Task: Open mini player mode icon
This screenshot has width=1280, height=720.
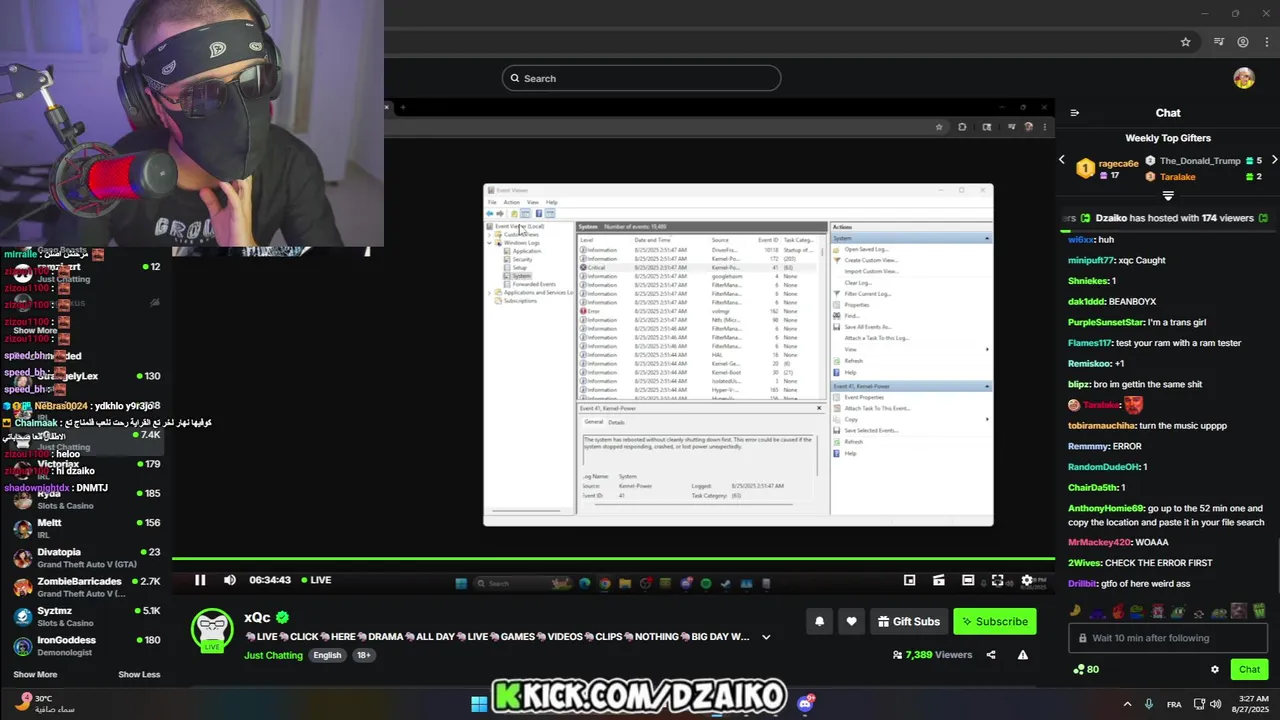Action: (x=909, y=580)
